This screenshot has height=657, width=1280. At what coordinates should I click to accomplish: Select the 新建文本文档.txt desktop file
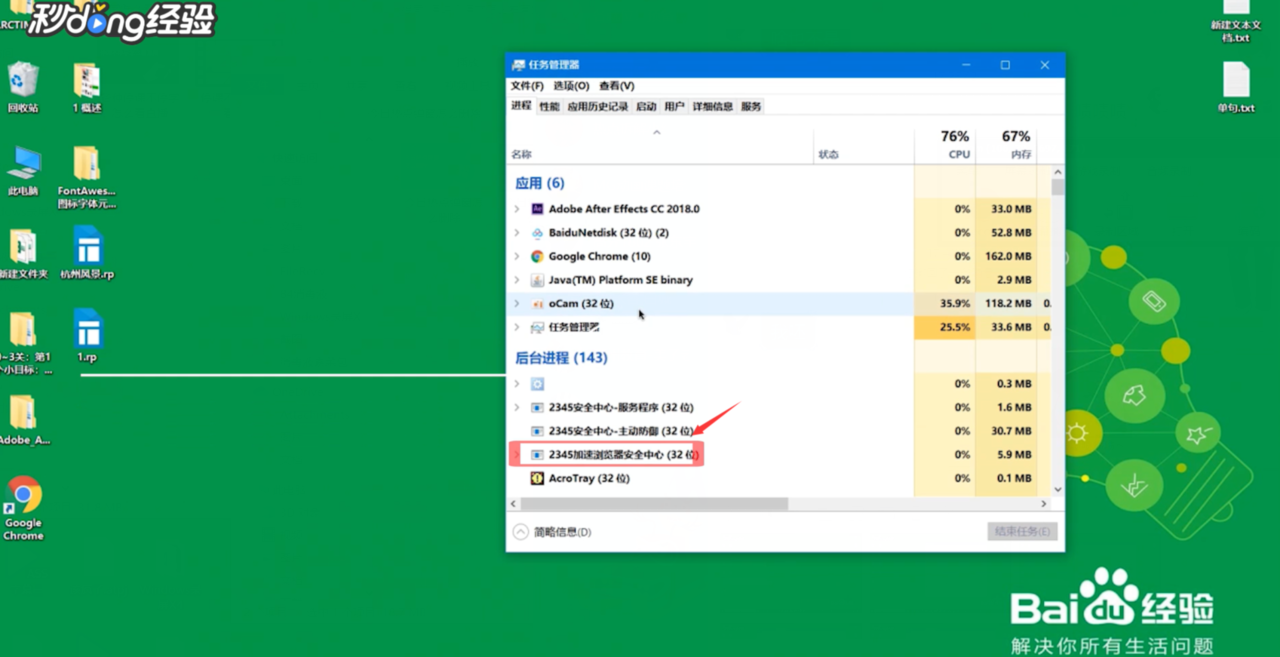1236,22
